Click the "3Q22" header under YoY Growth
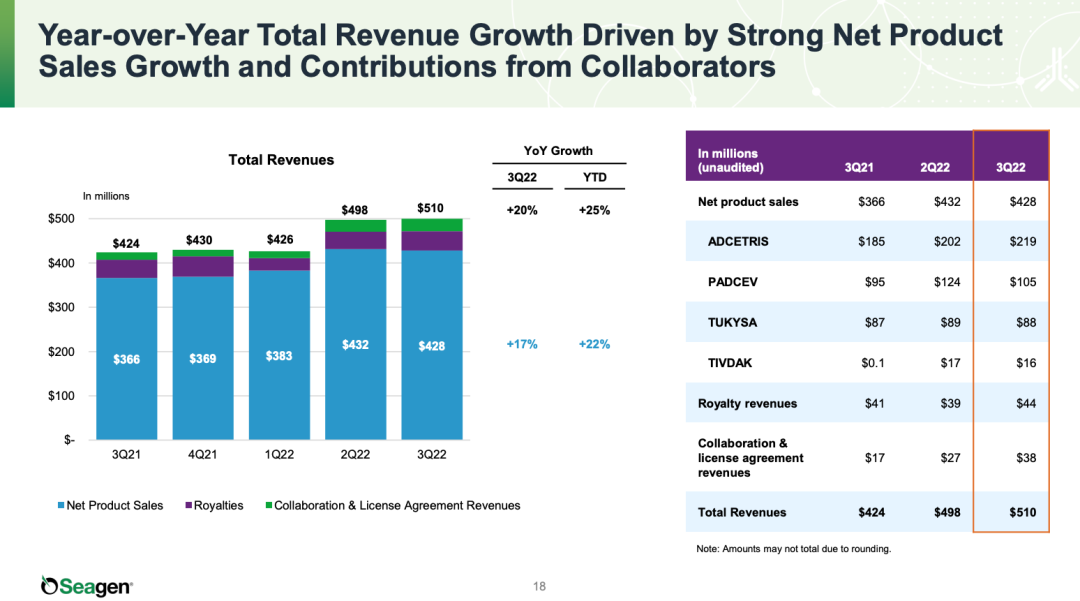The image size is (1080, 601). [x=522, y=178]
